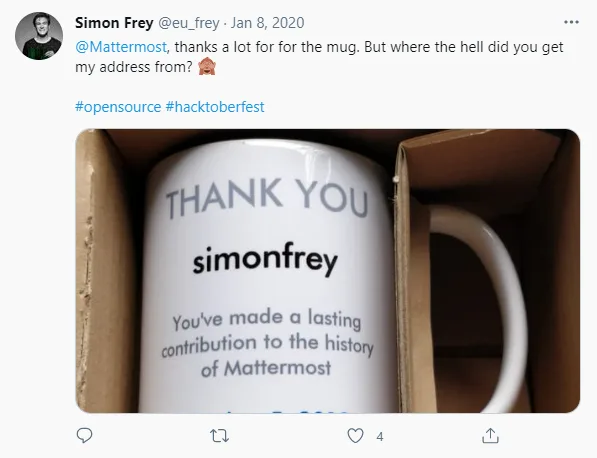Retweet the Mattermost mug tweet

pos(220,436)
